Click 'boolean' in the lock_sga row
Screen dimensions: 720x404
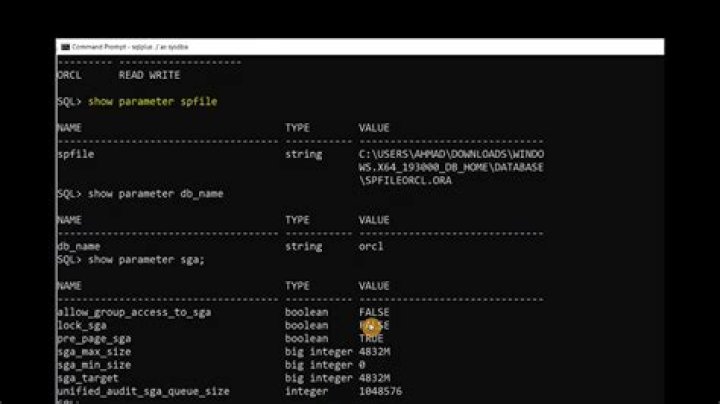coord(306,325)
